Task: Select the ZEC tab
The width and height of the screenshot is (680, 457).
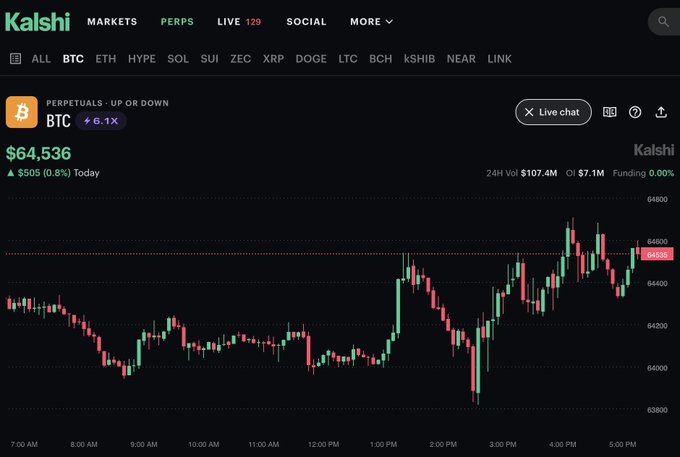Action: click(240, 59)
